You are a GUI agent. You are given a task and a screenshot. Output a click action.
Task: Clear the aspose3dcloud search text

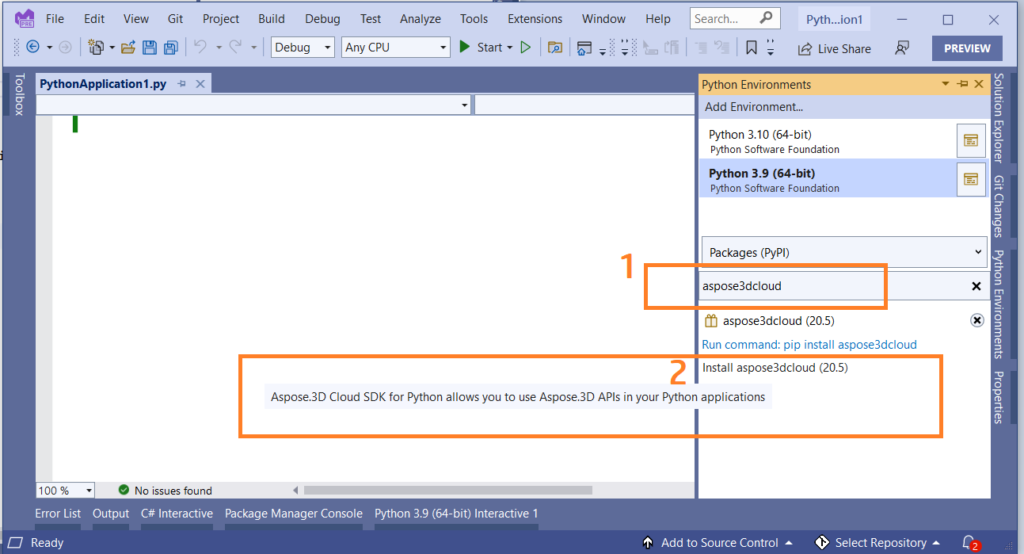point(976,286)
